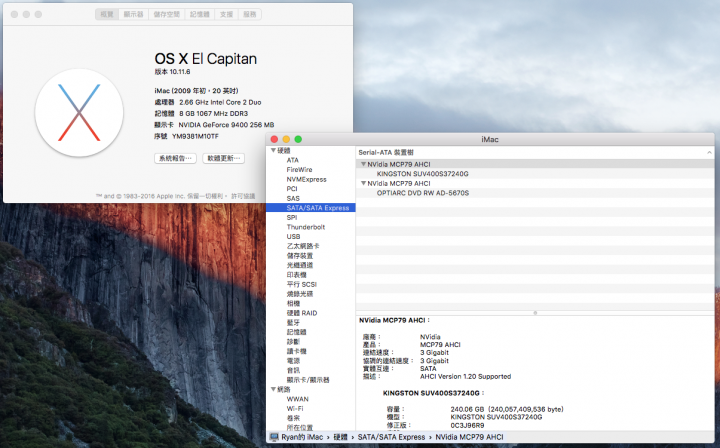Select 平行 SCSI in the sidebar
This screenshot has width=720, height=448.
(302, 285)
